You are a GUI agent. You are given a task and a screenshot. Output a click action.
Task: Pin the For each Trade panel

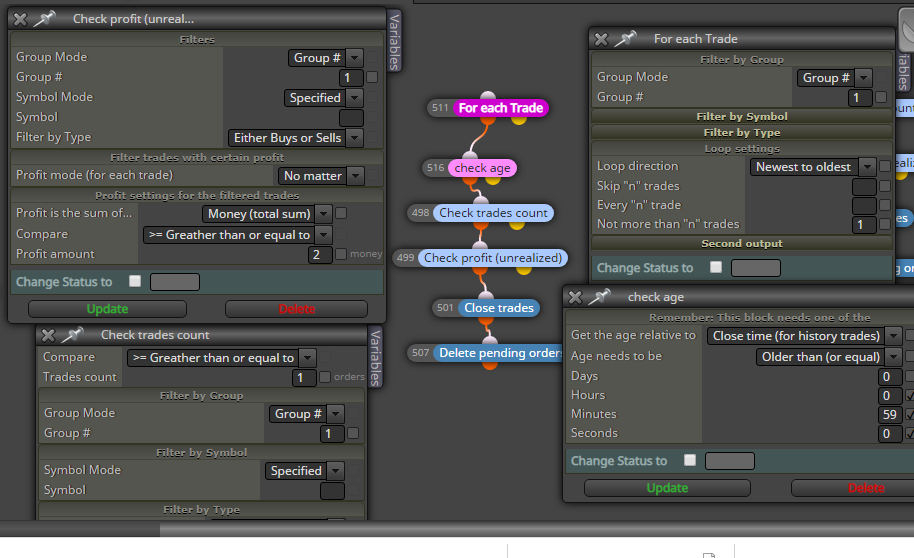click(x=625, y=39)
